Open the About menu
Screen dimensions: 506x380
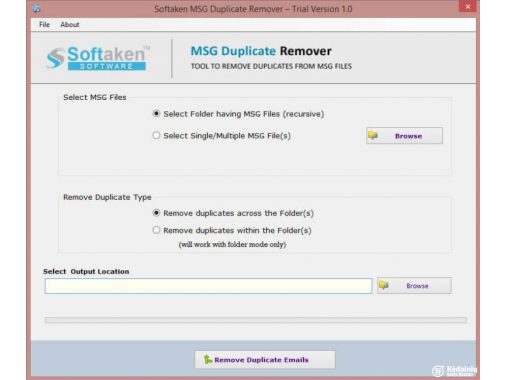coord(70,24)
